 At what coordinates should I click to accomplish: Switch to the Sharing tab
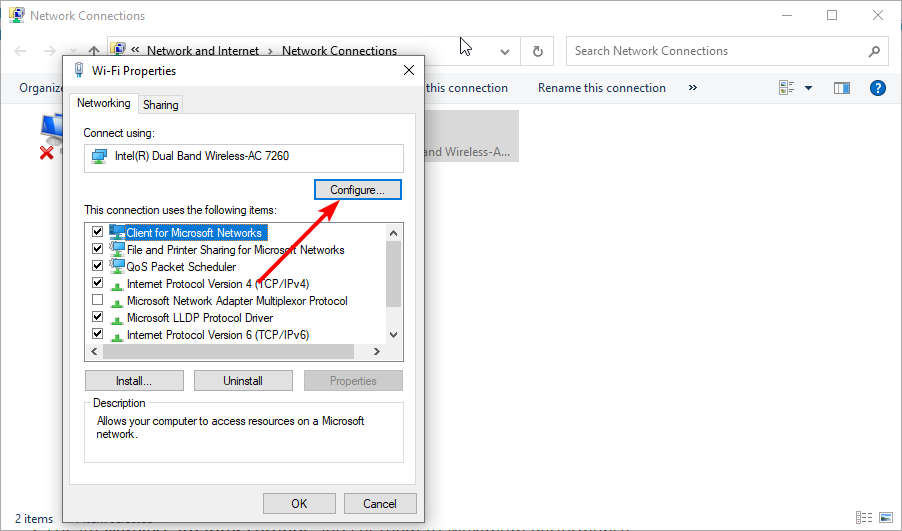click(161, 105)
